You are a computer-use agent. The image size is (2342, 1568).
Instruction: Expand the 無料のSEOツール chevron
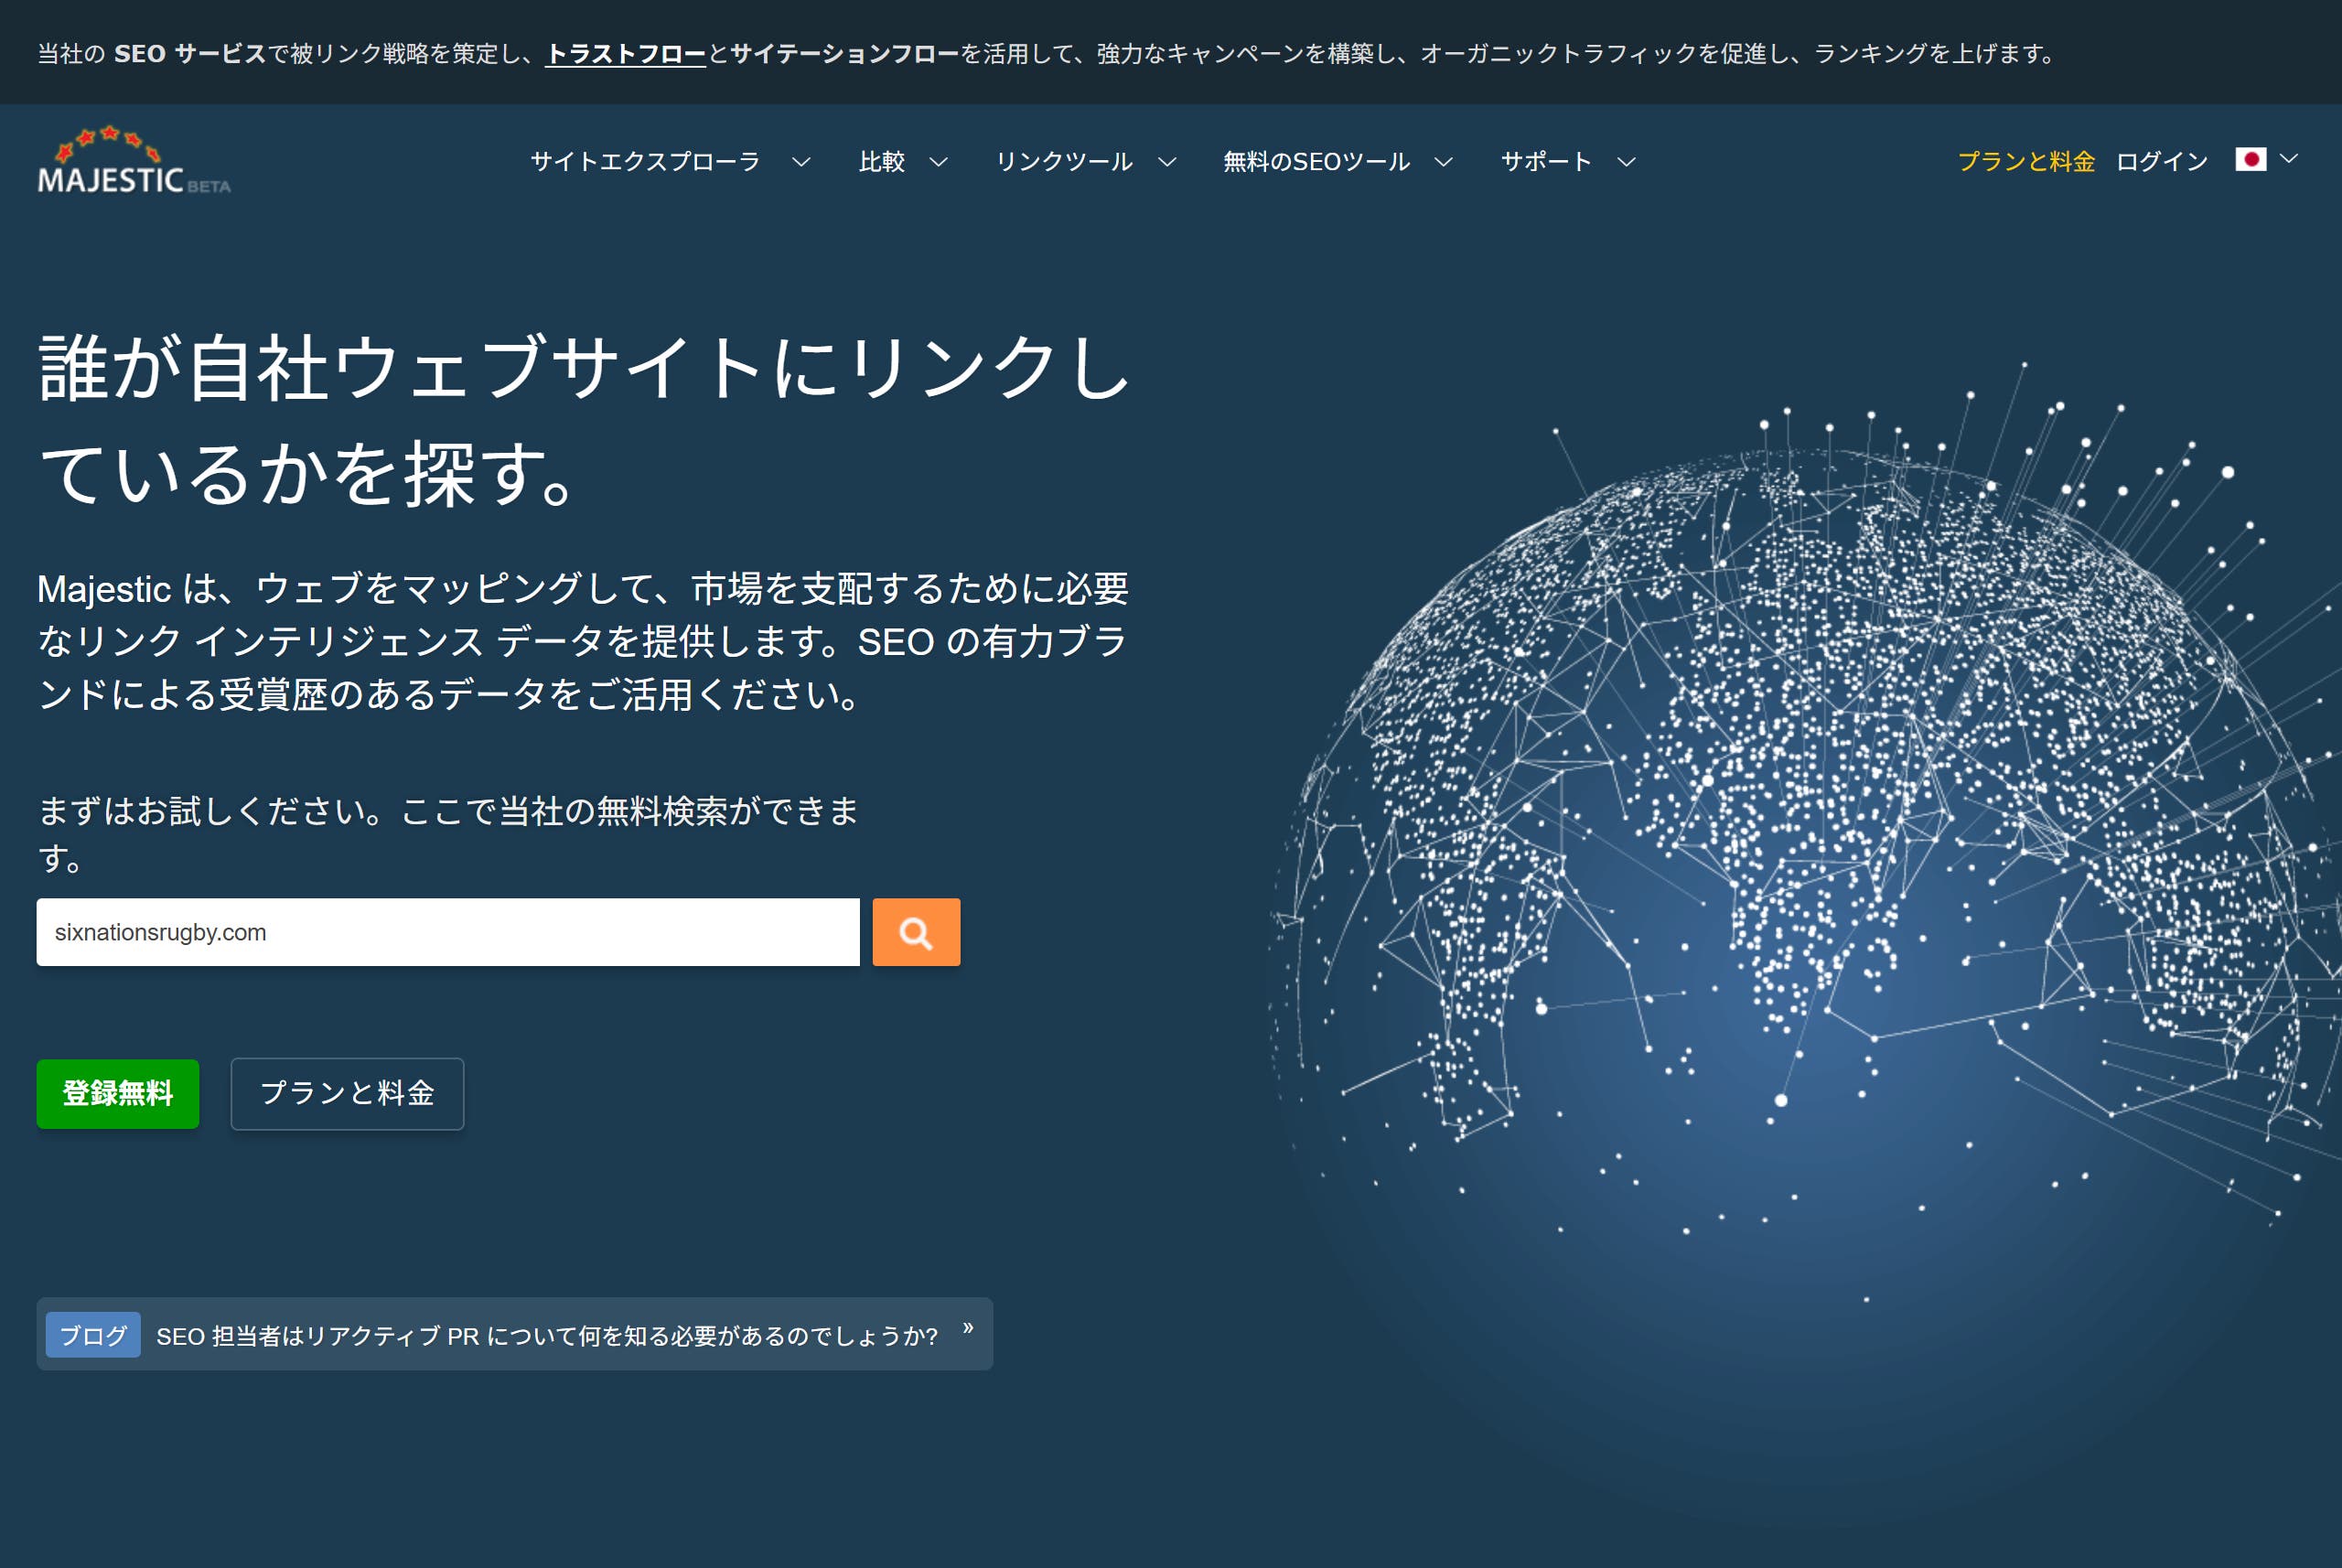coord(1443,162)
